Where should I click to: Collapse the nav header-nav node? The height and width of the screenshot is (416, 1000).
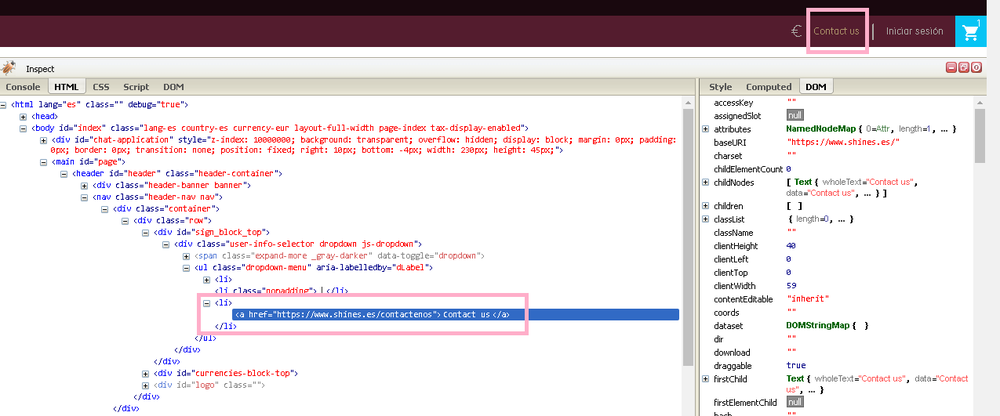84,197
